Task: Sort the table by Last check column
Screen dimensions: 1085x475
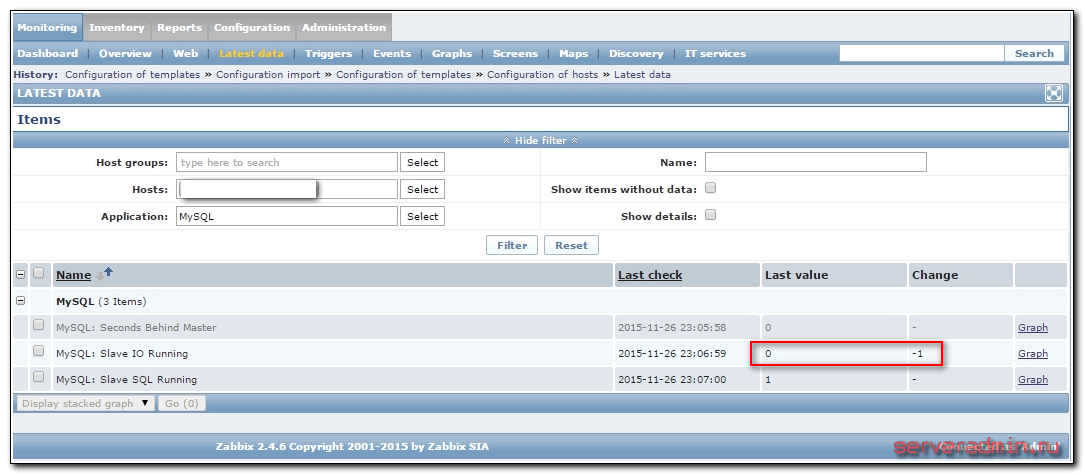Action: click(650, 275)
